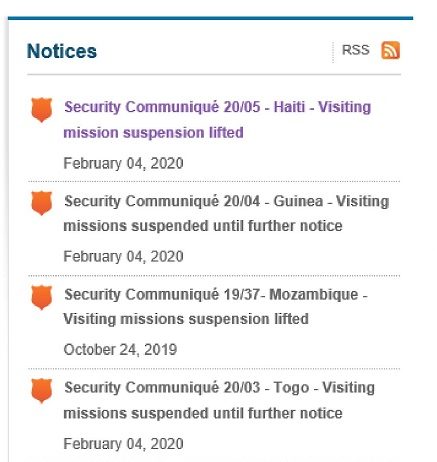Image resolution: width=437 pixels, height=462 pixels.
Task: Click the blue bar atop Notices panel
Action: click(210, 18)
